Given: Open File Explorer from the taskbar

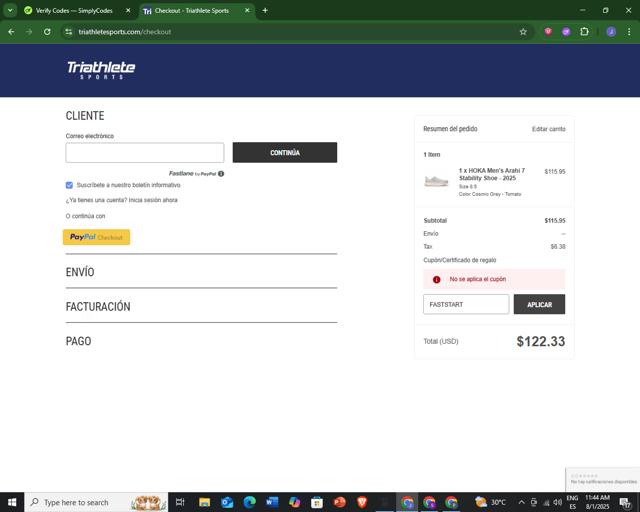Looking at the screenshot, I should click(204, 502).
